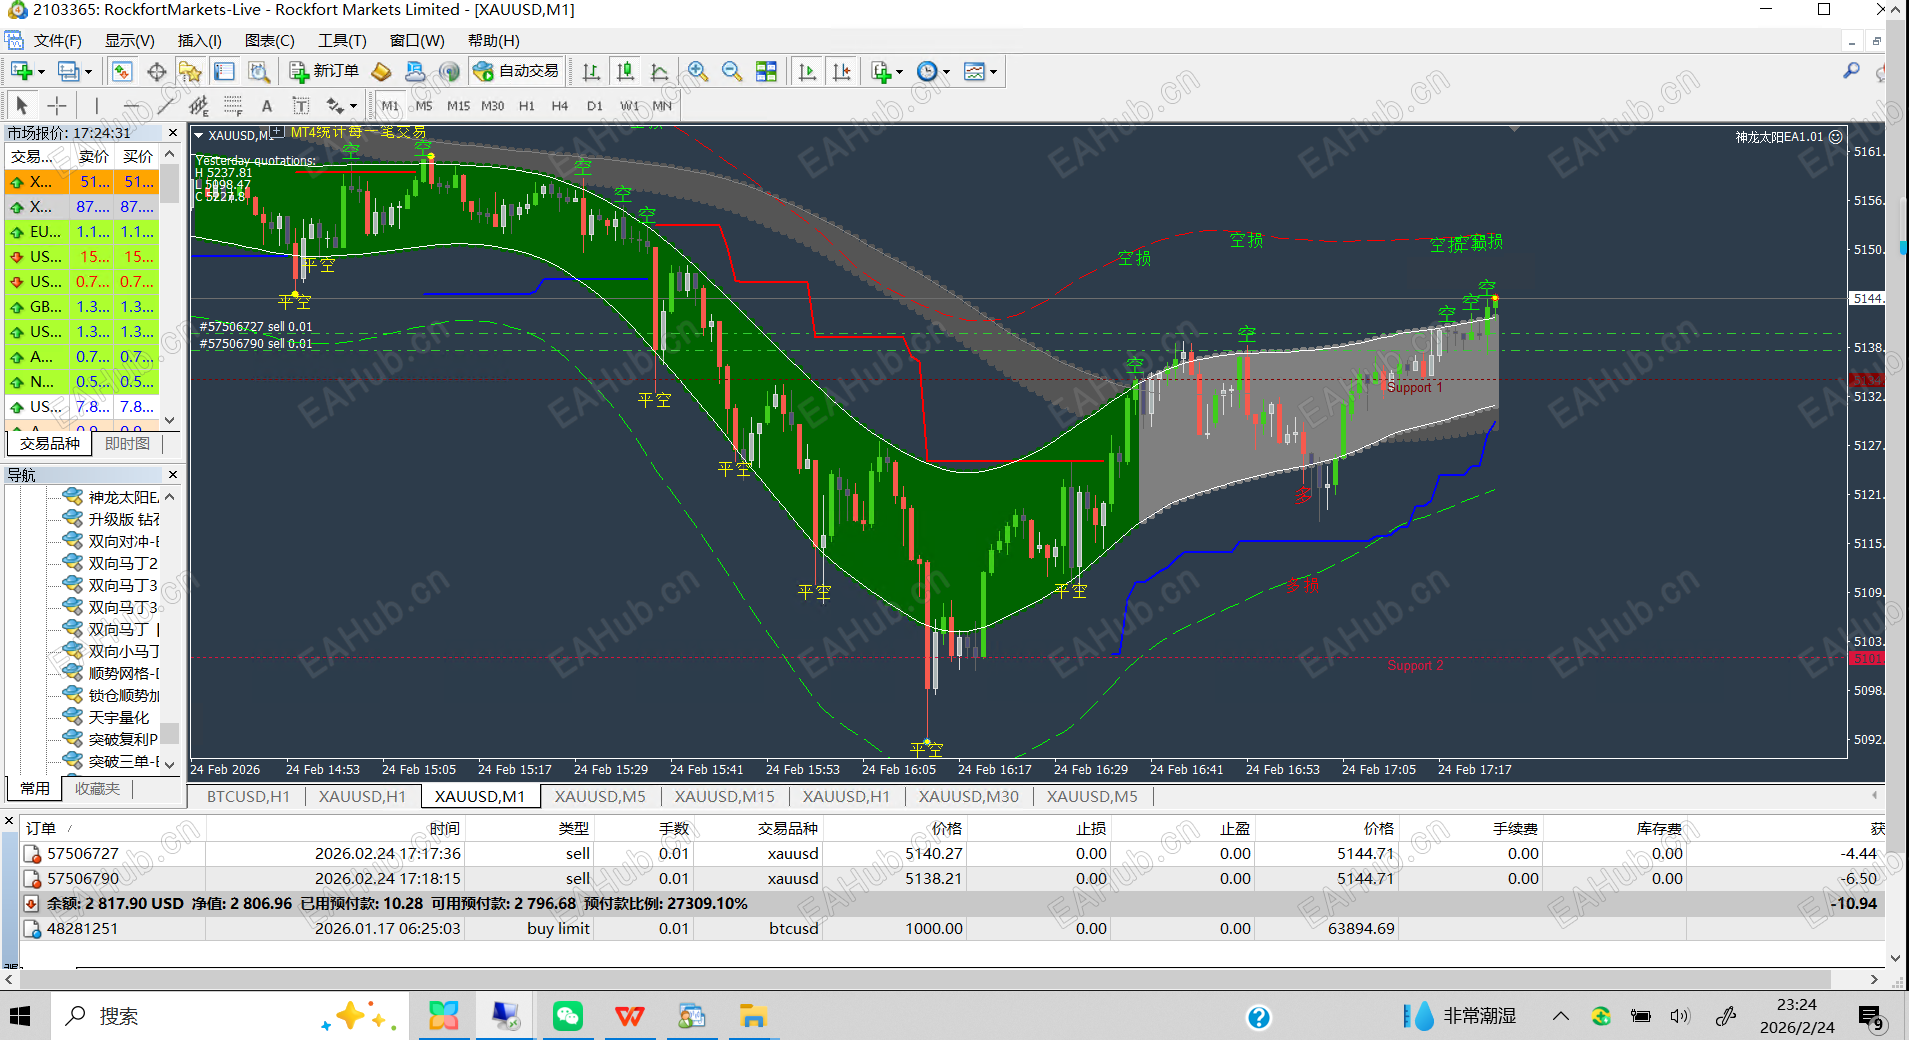Toggle the 自动交易 auto trading button

tap(517, 71)
